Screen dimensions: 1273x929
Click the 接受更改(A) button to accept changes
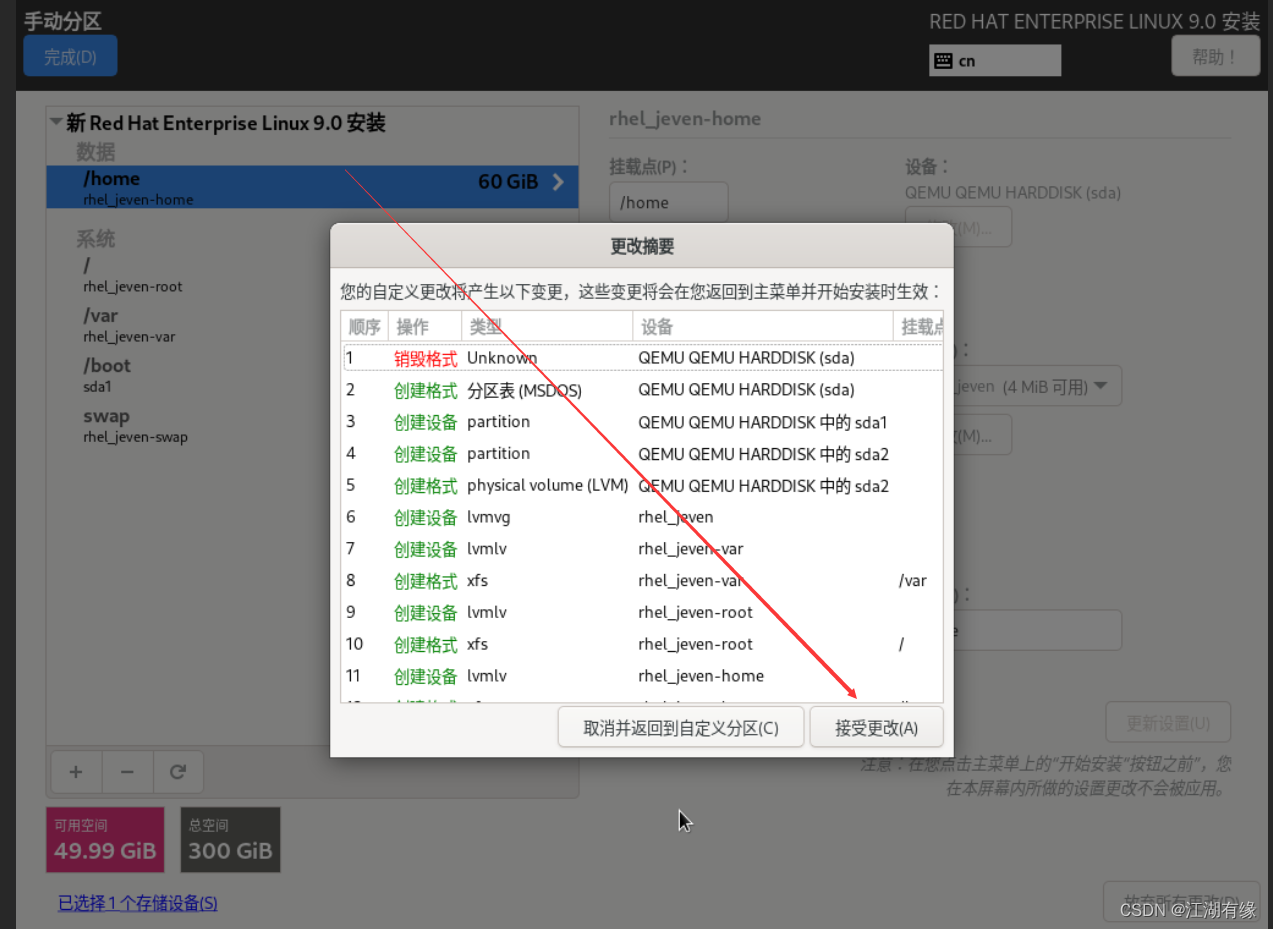(x=876, y=727)
